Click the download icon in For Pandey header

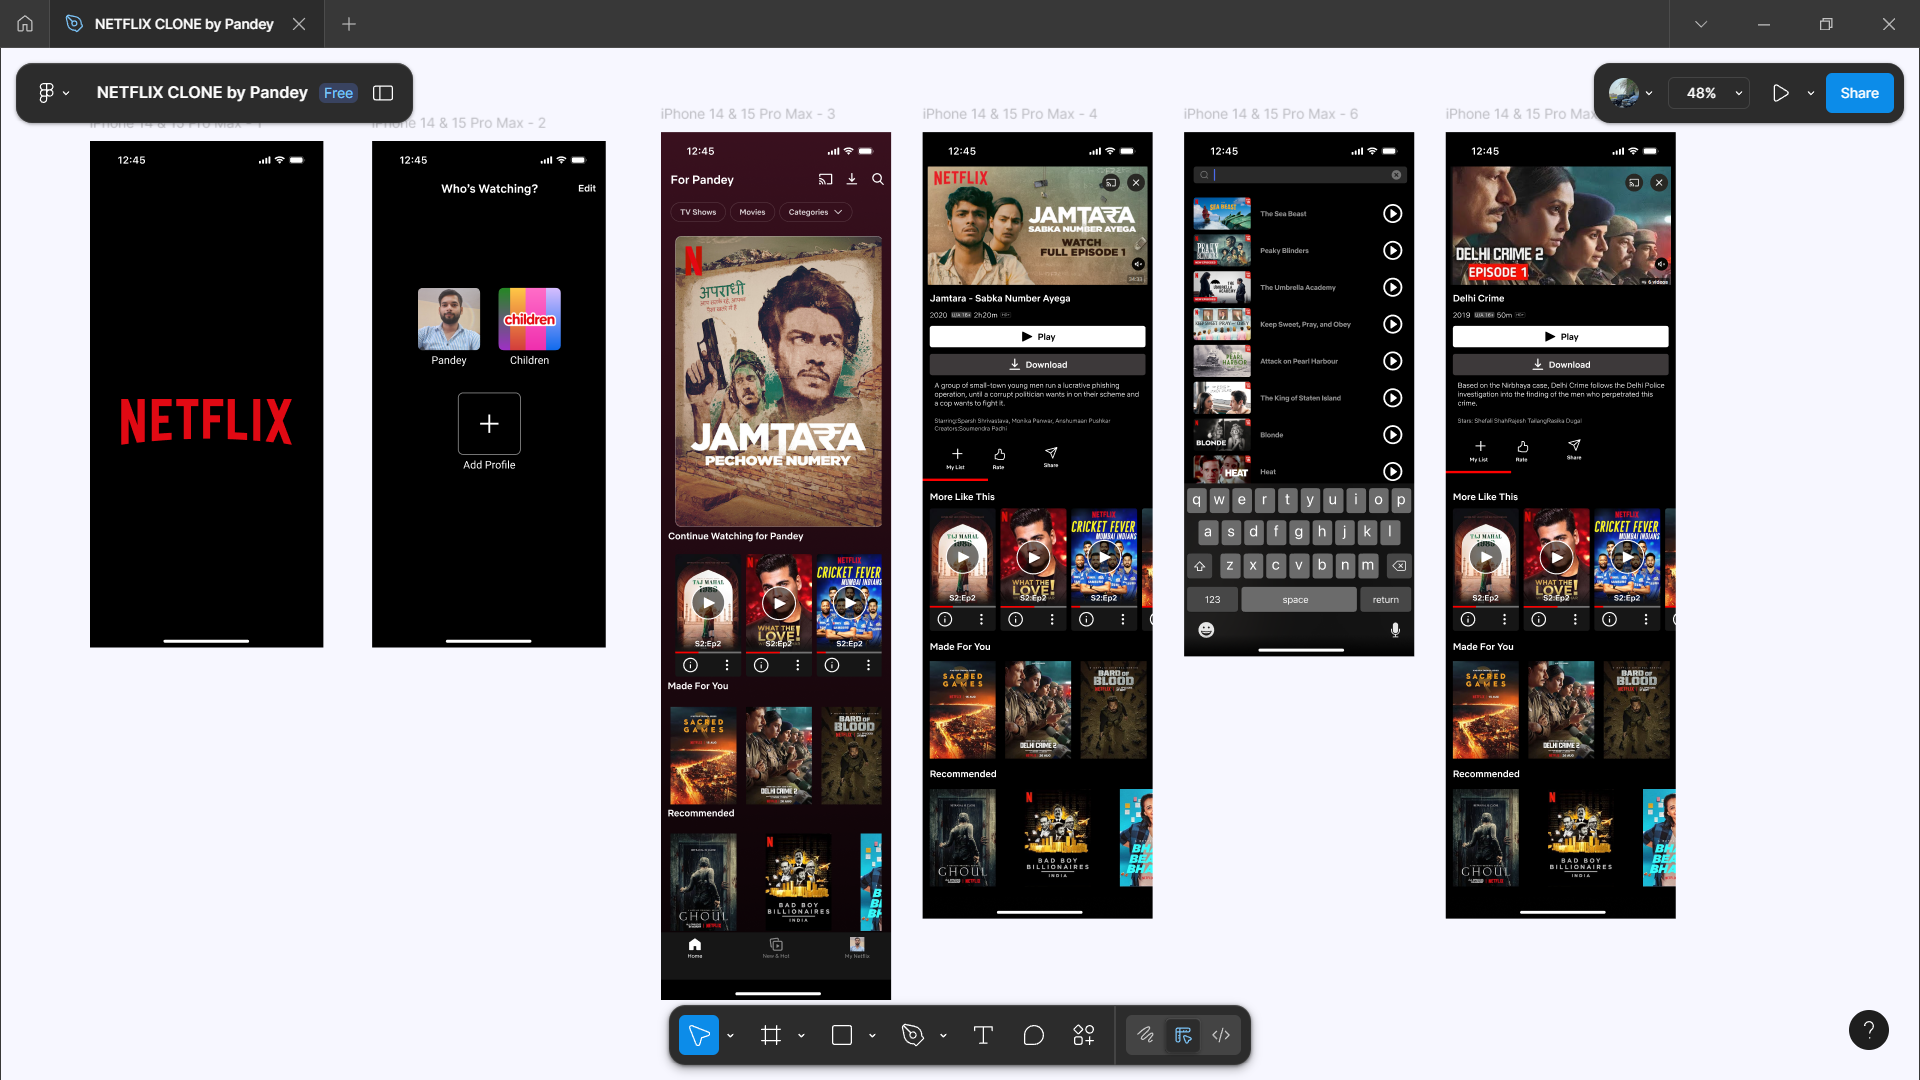[x=852, y=179]
